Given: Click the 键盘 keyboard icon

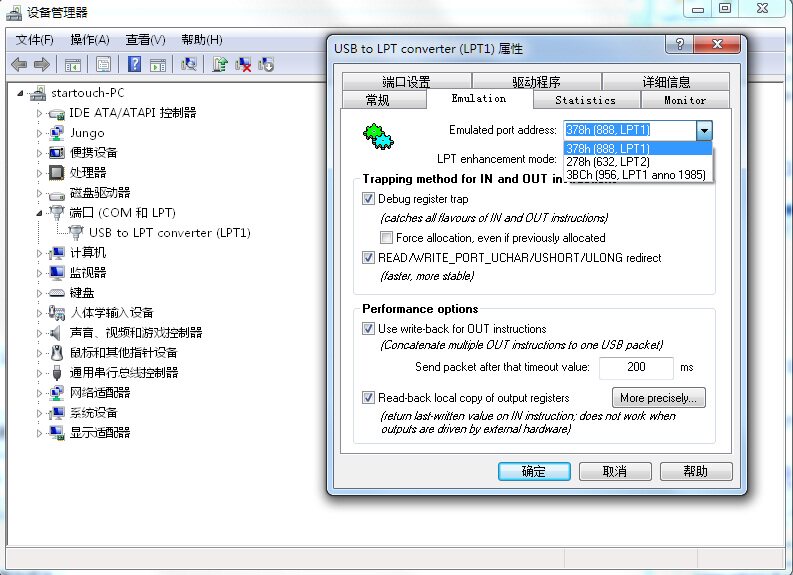Looking at the screenshot, I should 57,293.
